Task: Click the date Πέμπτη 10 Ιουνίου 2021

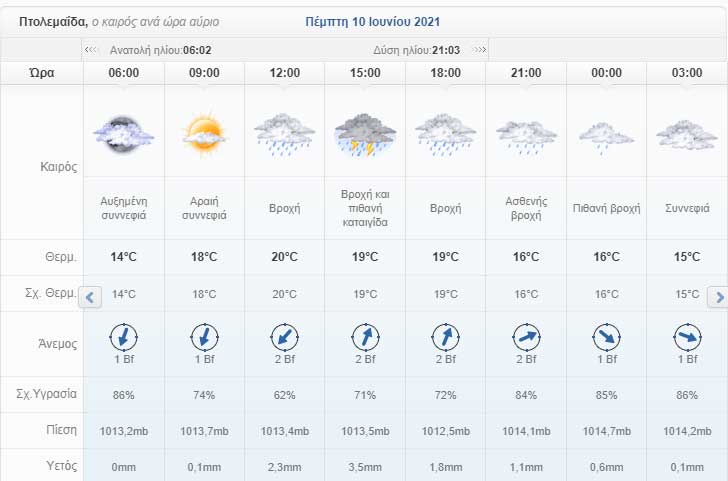Action: tap(372, 21)
